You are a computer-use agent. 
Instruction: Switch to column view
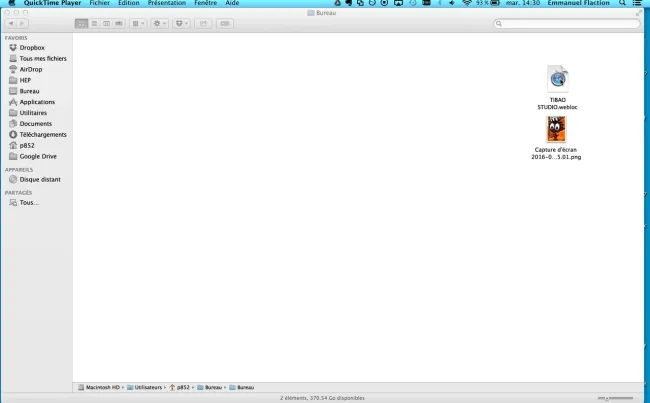pyautogui.click(x=106, y=24)
